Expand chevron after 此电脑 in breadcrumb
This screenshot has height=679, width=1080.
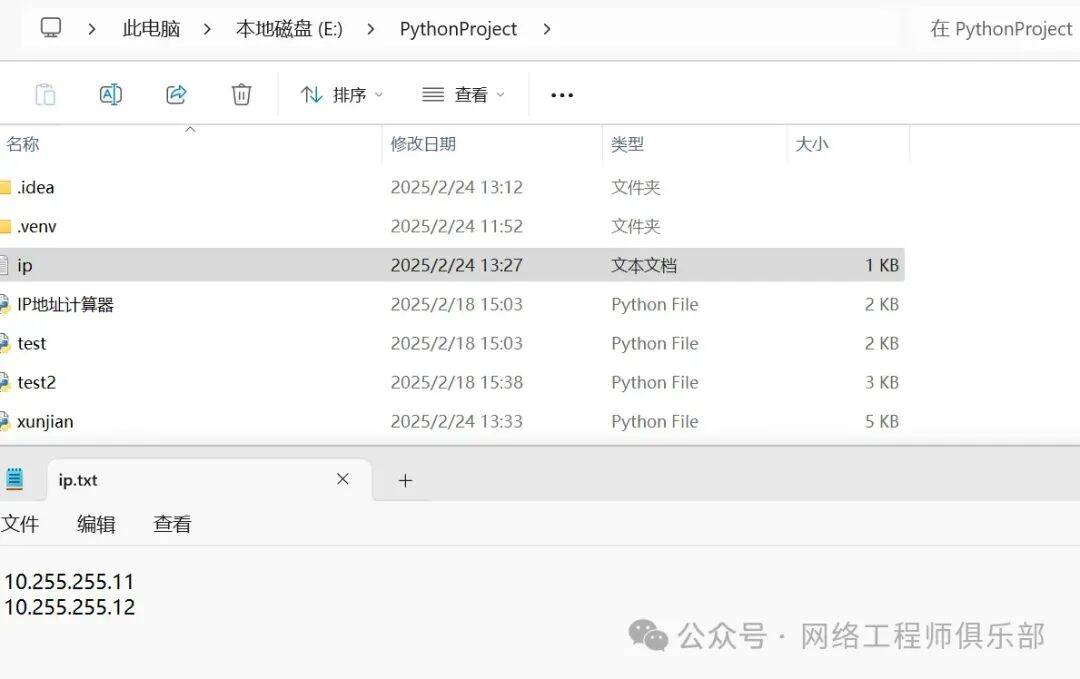pyautogui.click(x=207, y=29)
